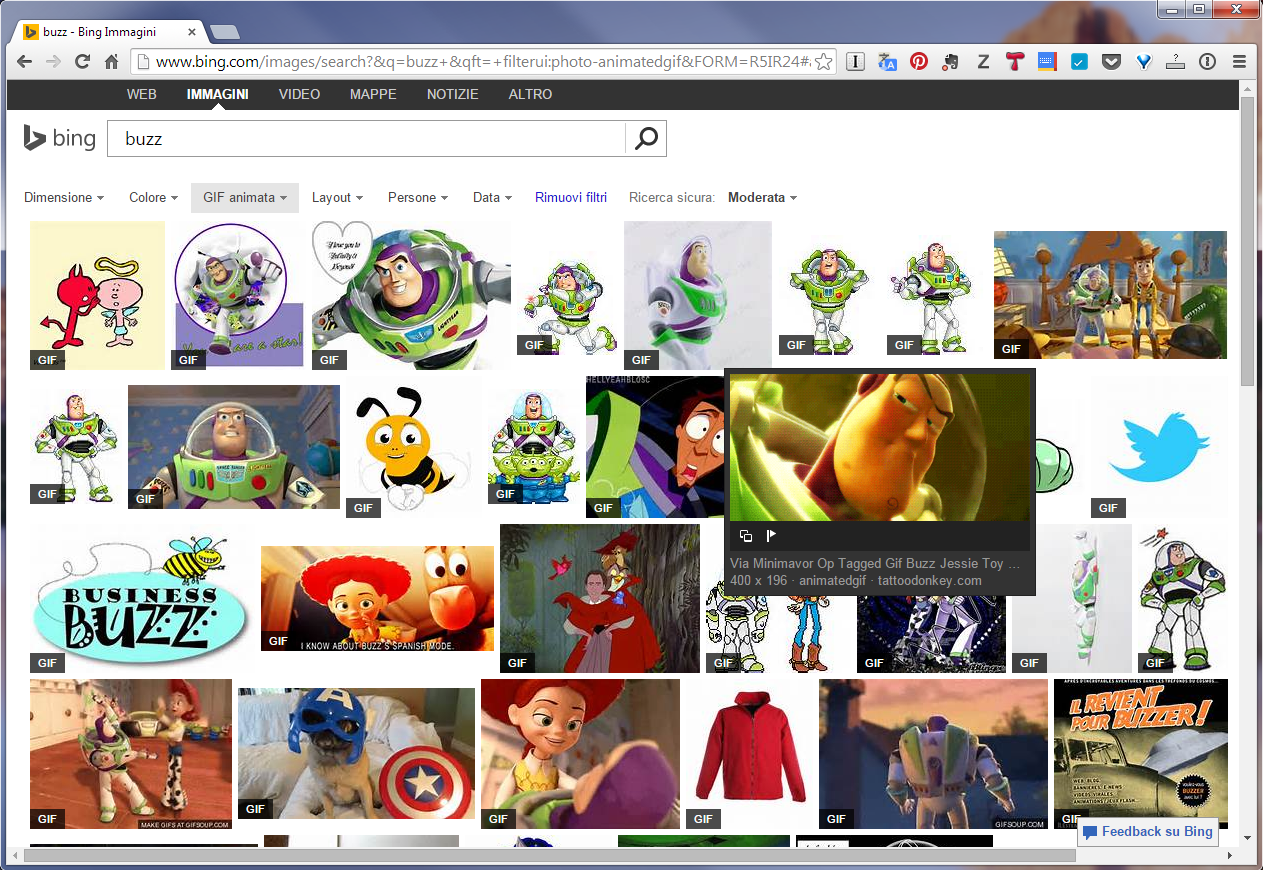Expand the Colore filter
Image resolution: width=1263 pixels, height=870 pixels.
click(x=153, y=198)
